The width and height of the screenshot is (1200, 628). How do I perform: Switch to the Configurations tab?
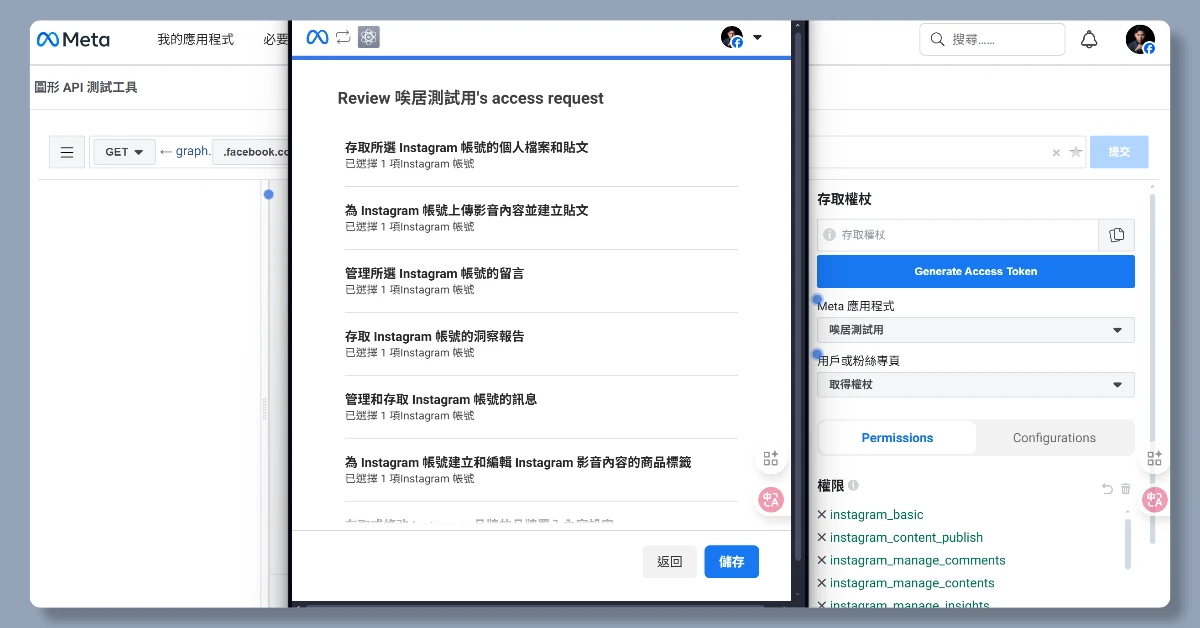[1054, 438]
